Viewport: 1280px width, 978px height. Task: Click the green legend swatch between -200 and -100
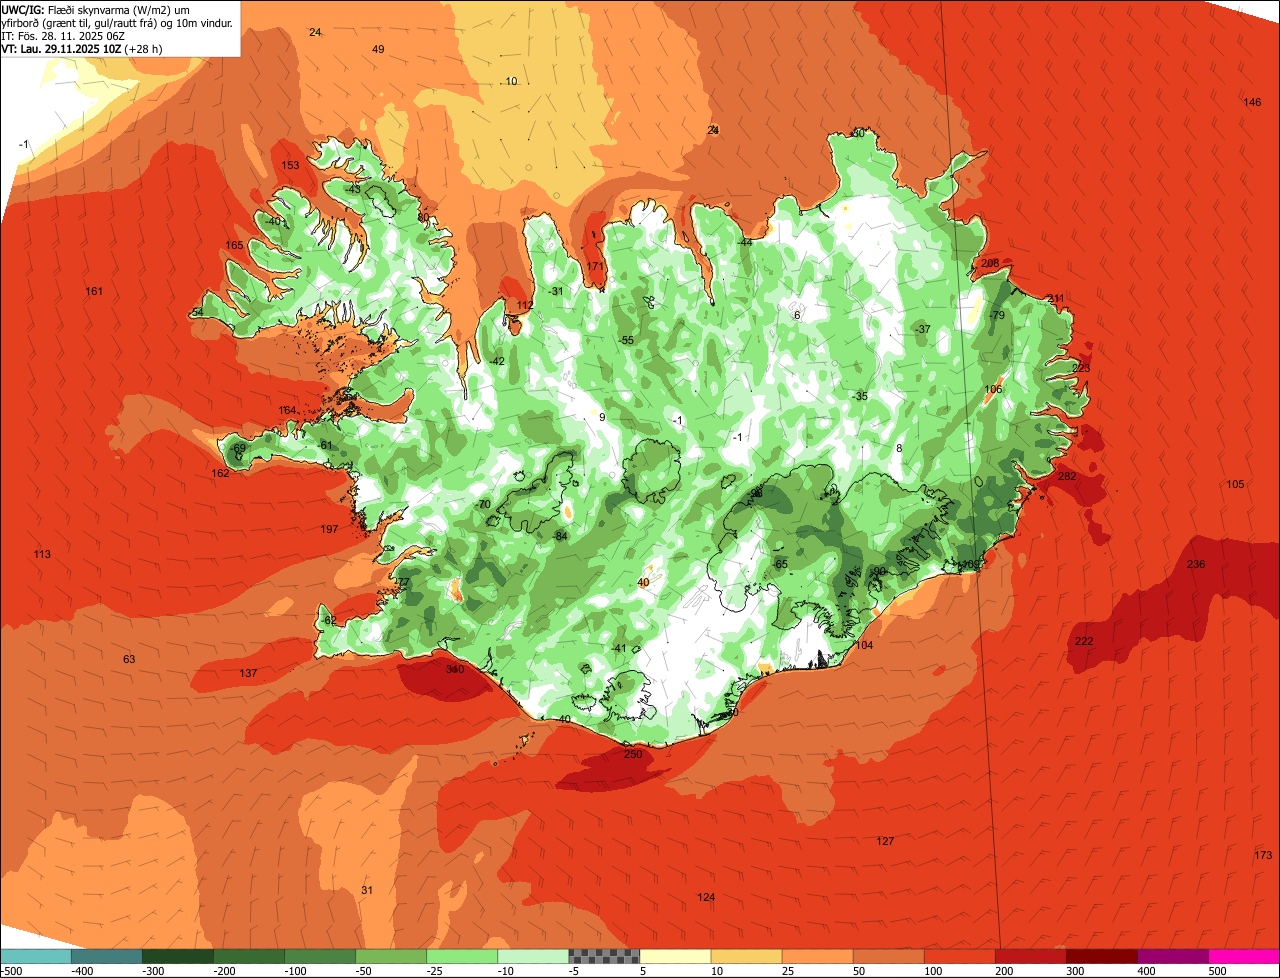249,956
